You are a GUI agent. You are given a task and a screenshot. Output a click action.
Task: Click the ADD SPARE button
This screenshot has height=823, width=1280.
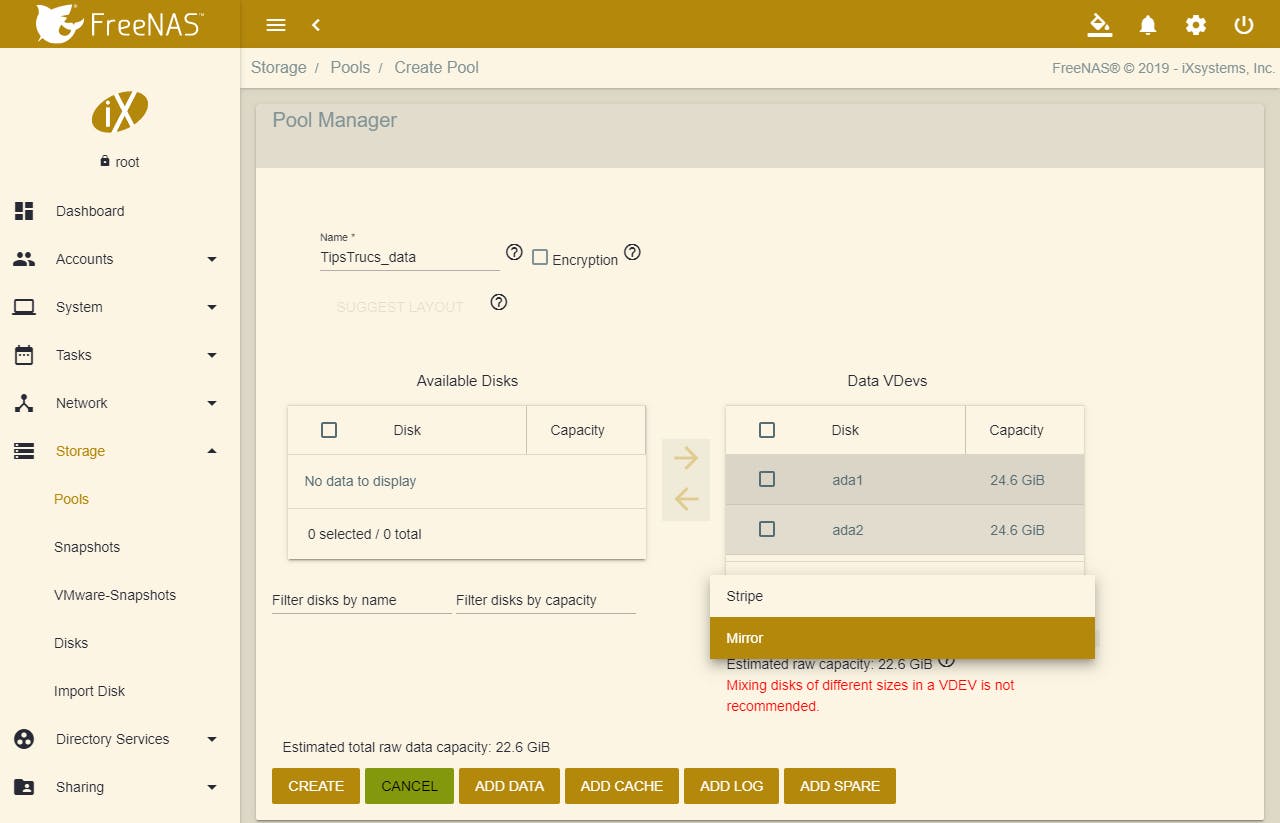pyautogui.click(x=840, y=786)
